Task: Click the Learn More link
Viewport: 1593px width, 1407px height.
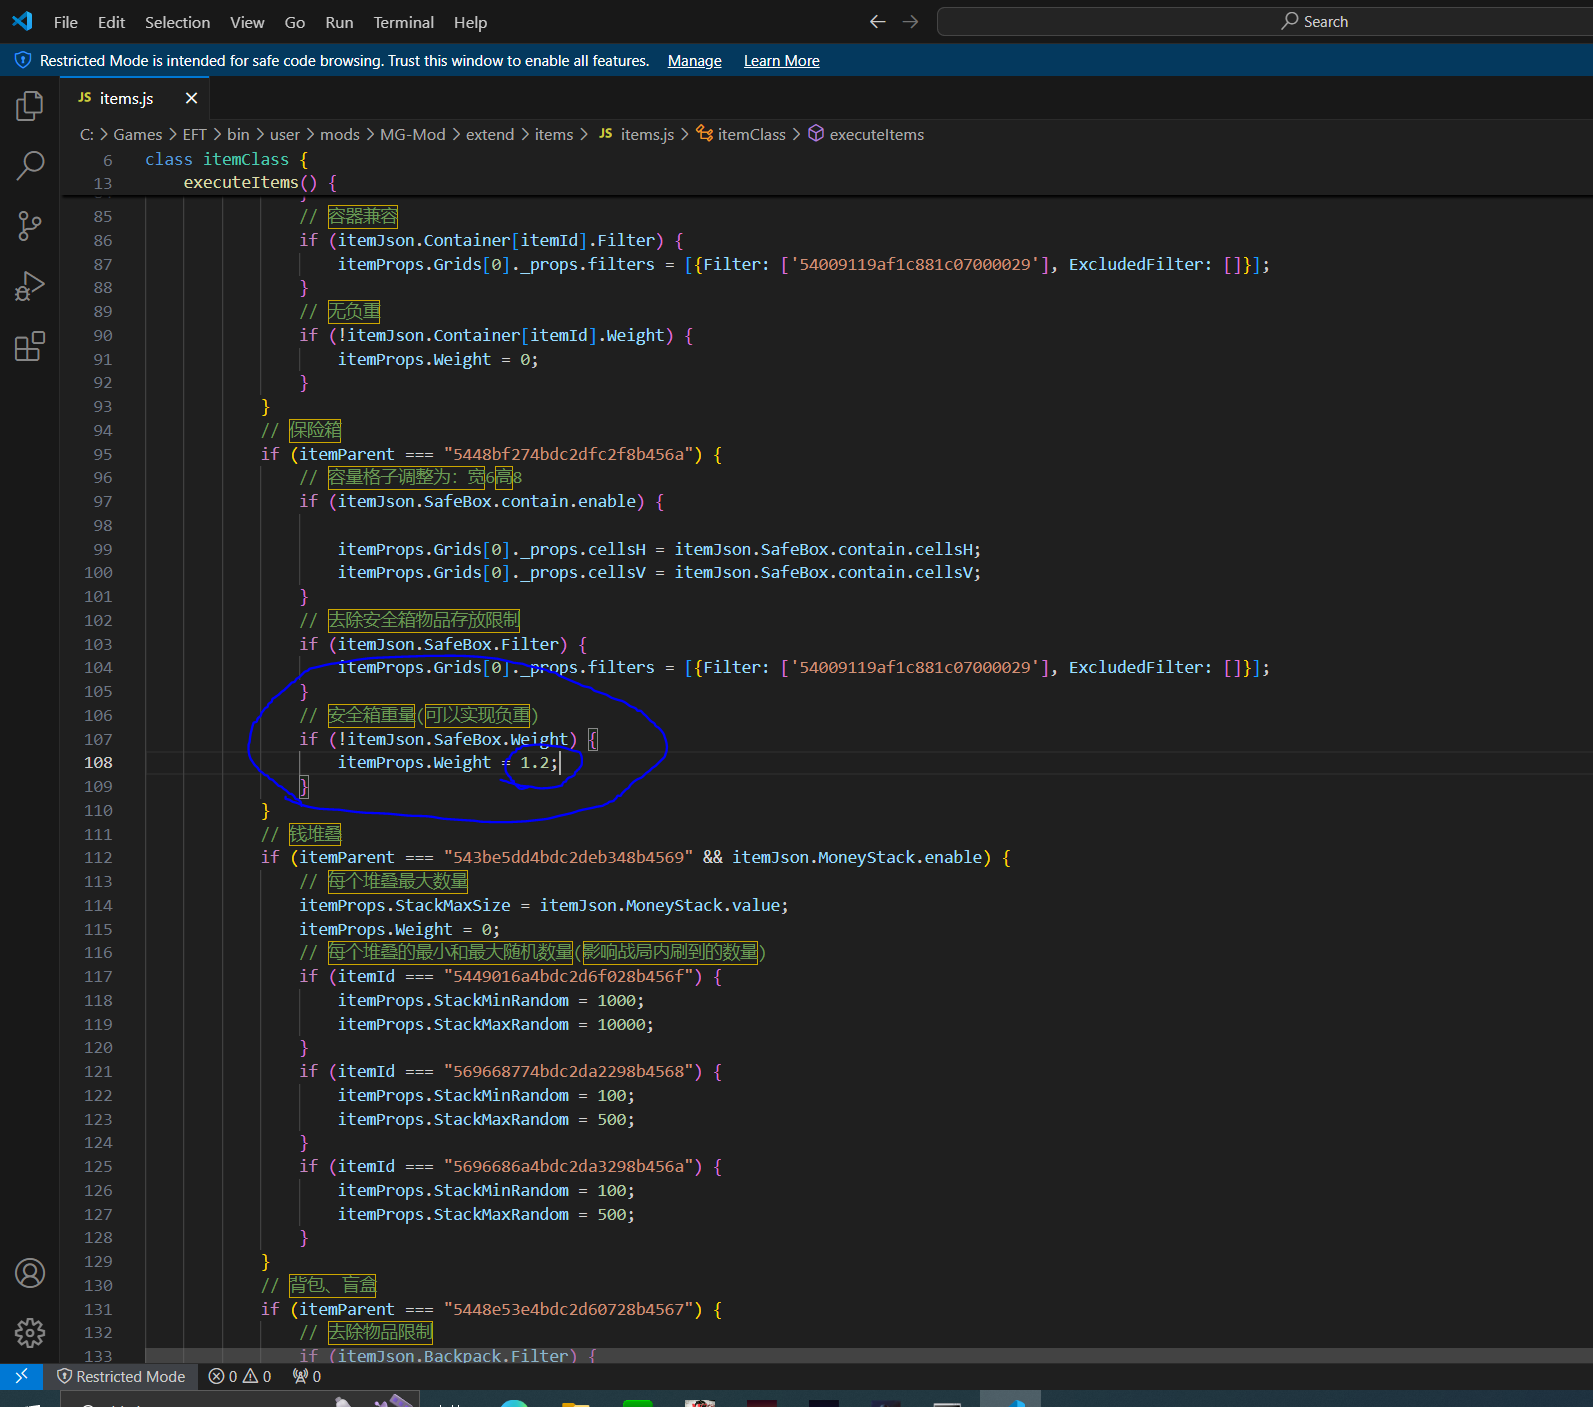Action: (781, 61)
